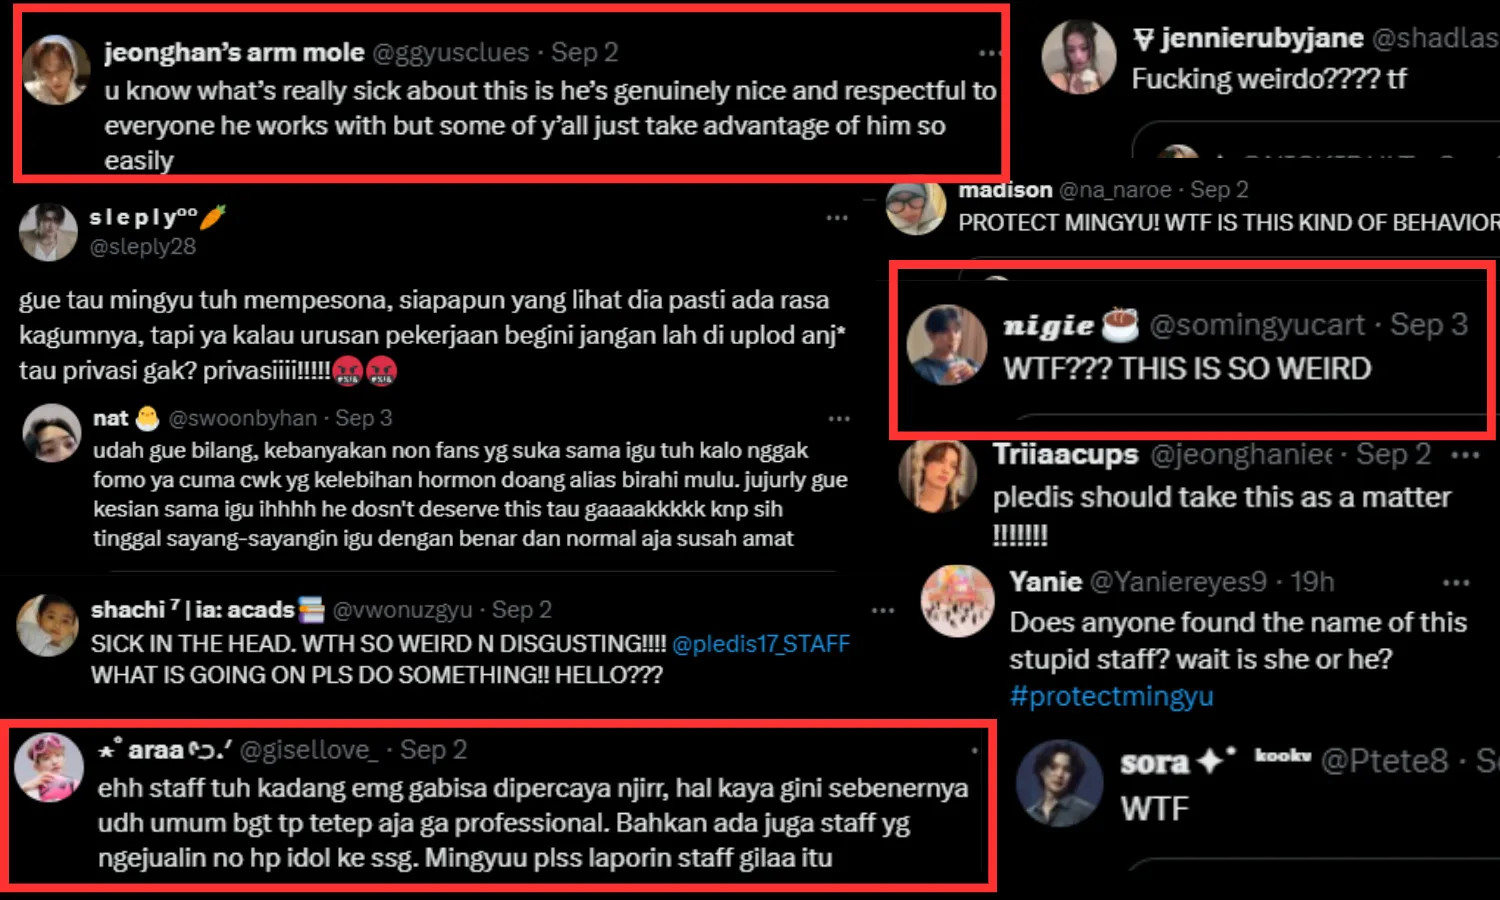This screenshot has height=900, width=1500.
Task: Open more menu on Triiaacups' tweet
Action: point(1465,455)
